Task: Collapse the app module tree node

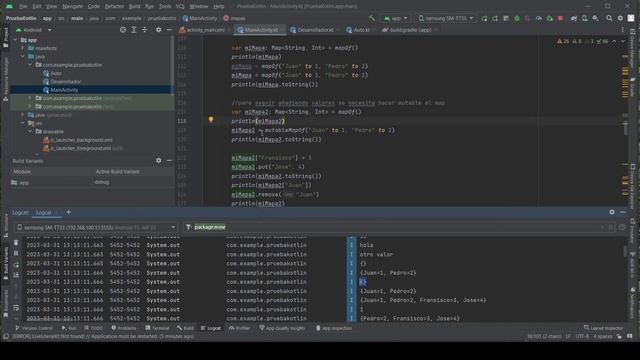Action: pos(15,40)
